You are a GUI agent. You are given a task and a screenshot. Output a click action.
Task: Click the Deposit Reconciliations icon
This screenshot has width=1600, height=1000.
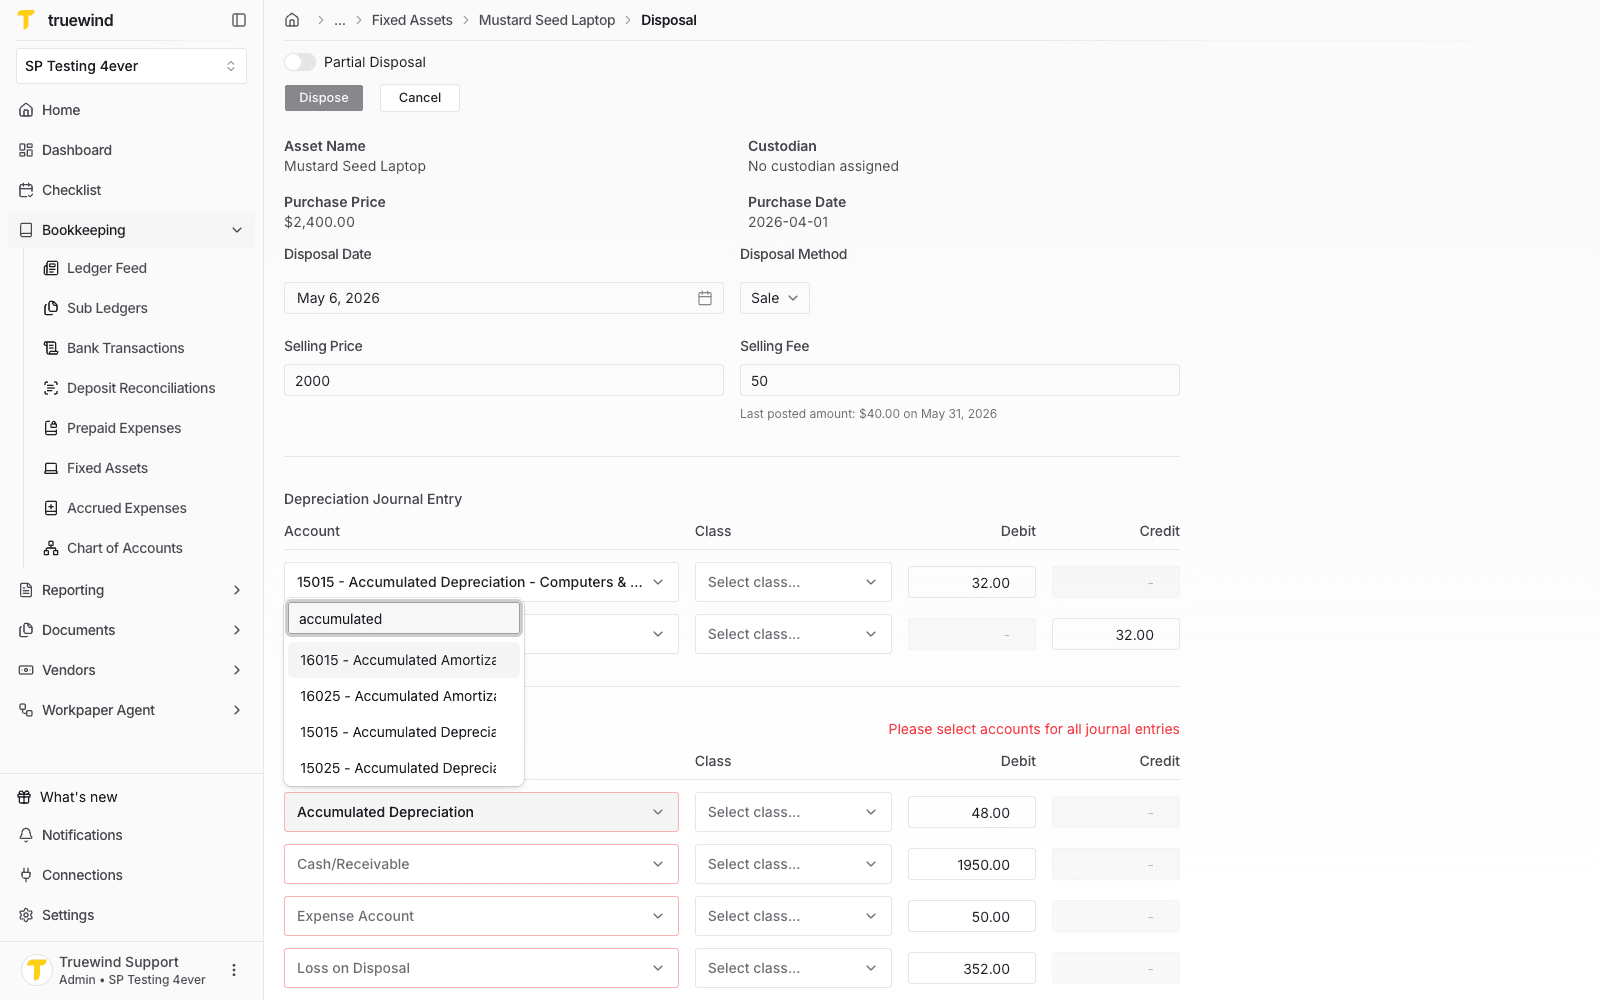click(51, 388)
